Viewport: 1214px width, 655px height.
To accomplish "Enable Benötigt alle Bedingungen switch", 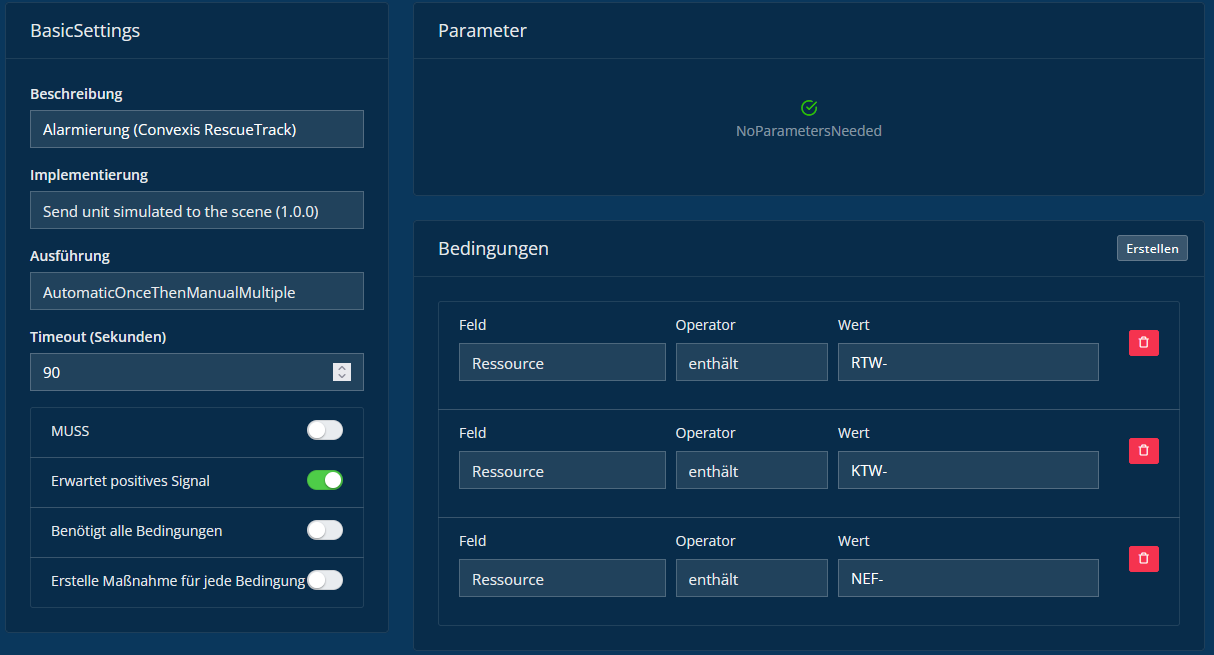I will 324,530.
